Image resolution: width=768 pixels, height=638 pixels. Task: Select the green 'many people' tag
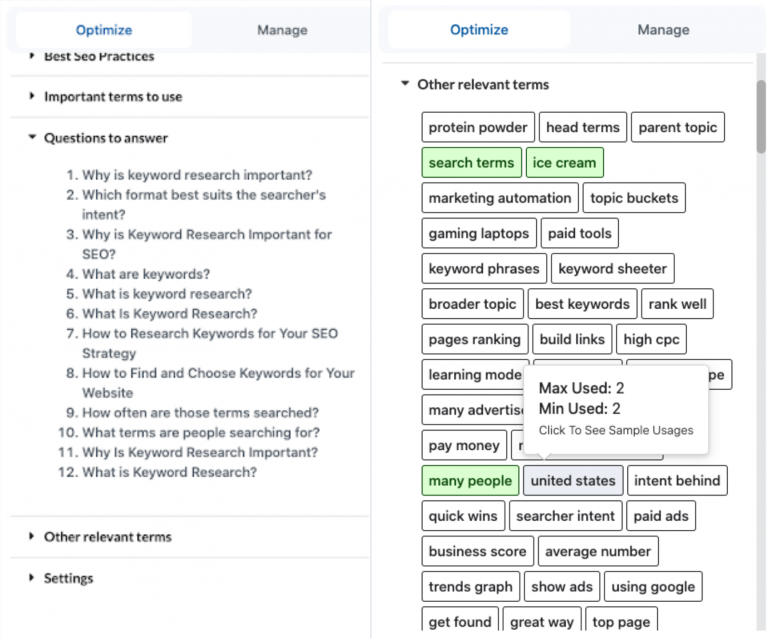tap(470, 481)
